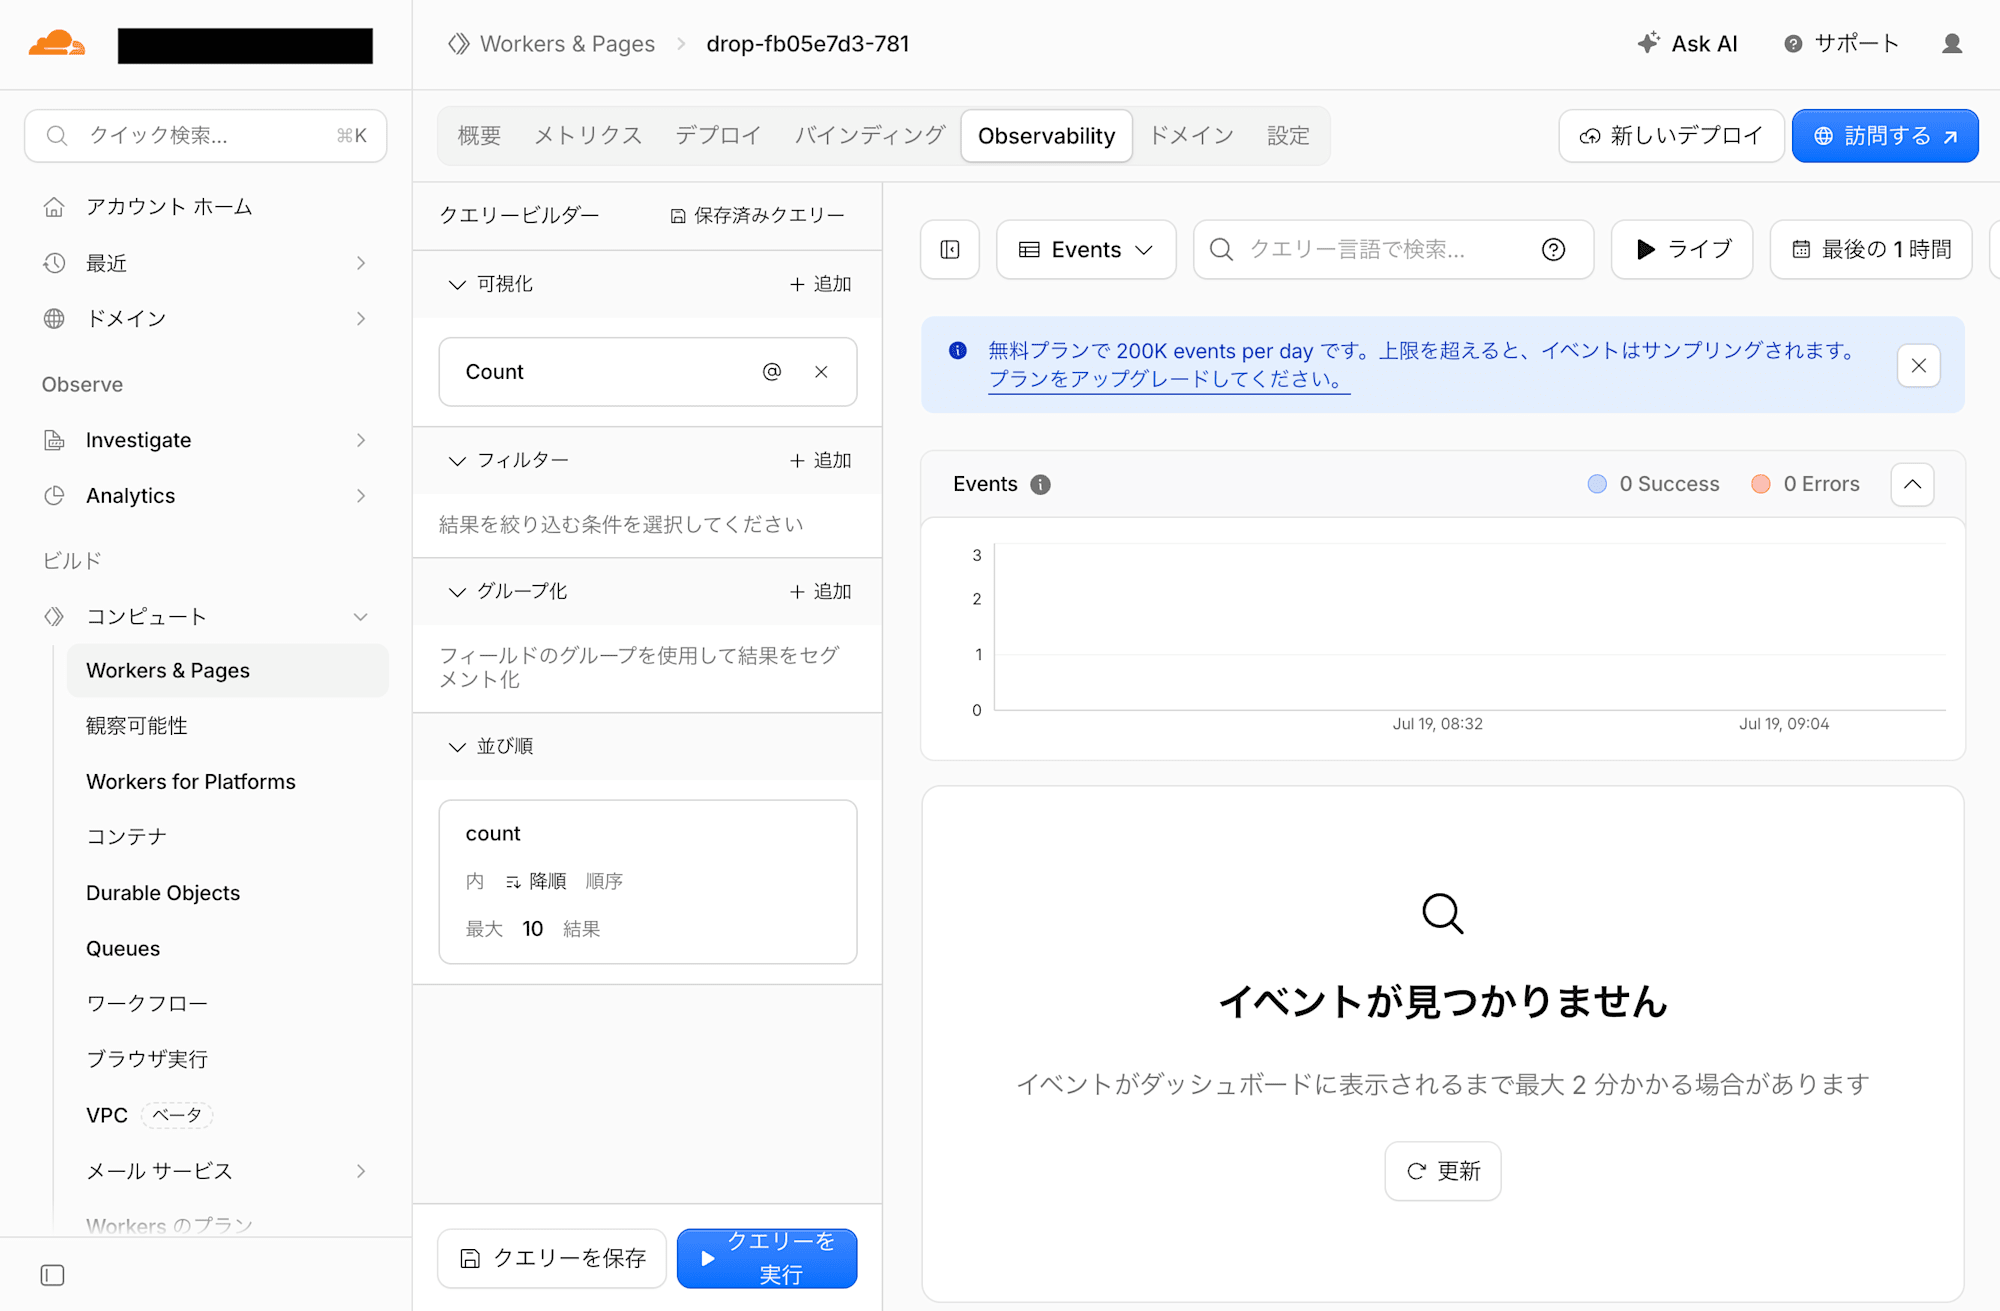
Task: Toggle query builder panel icon
Action: tap(950, 249)
